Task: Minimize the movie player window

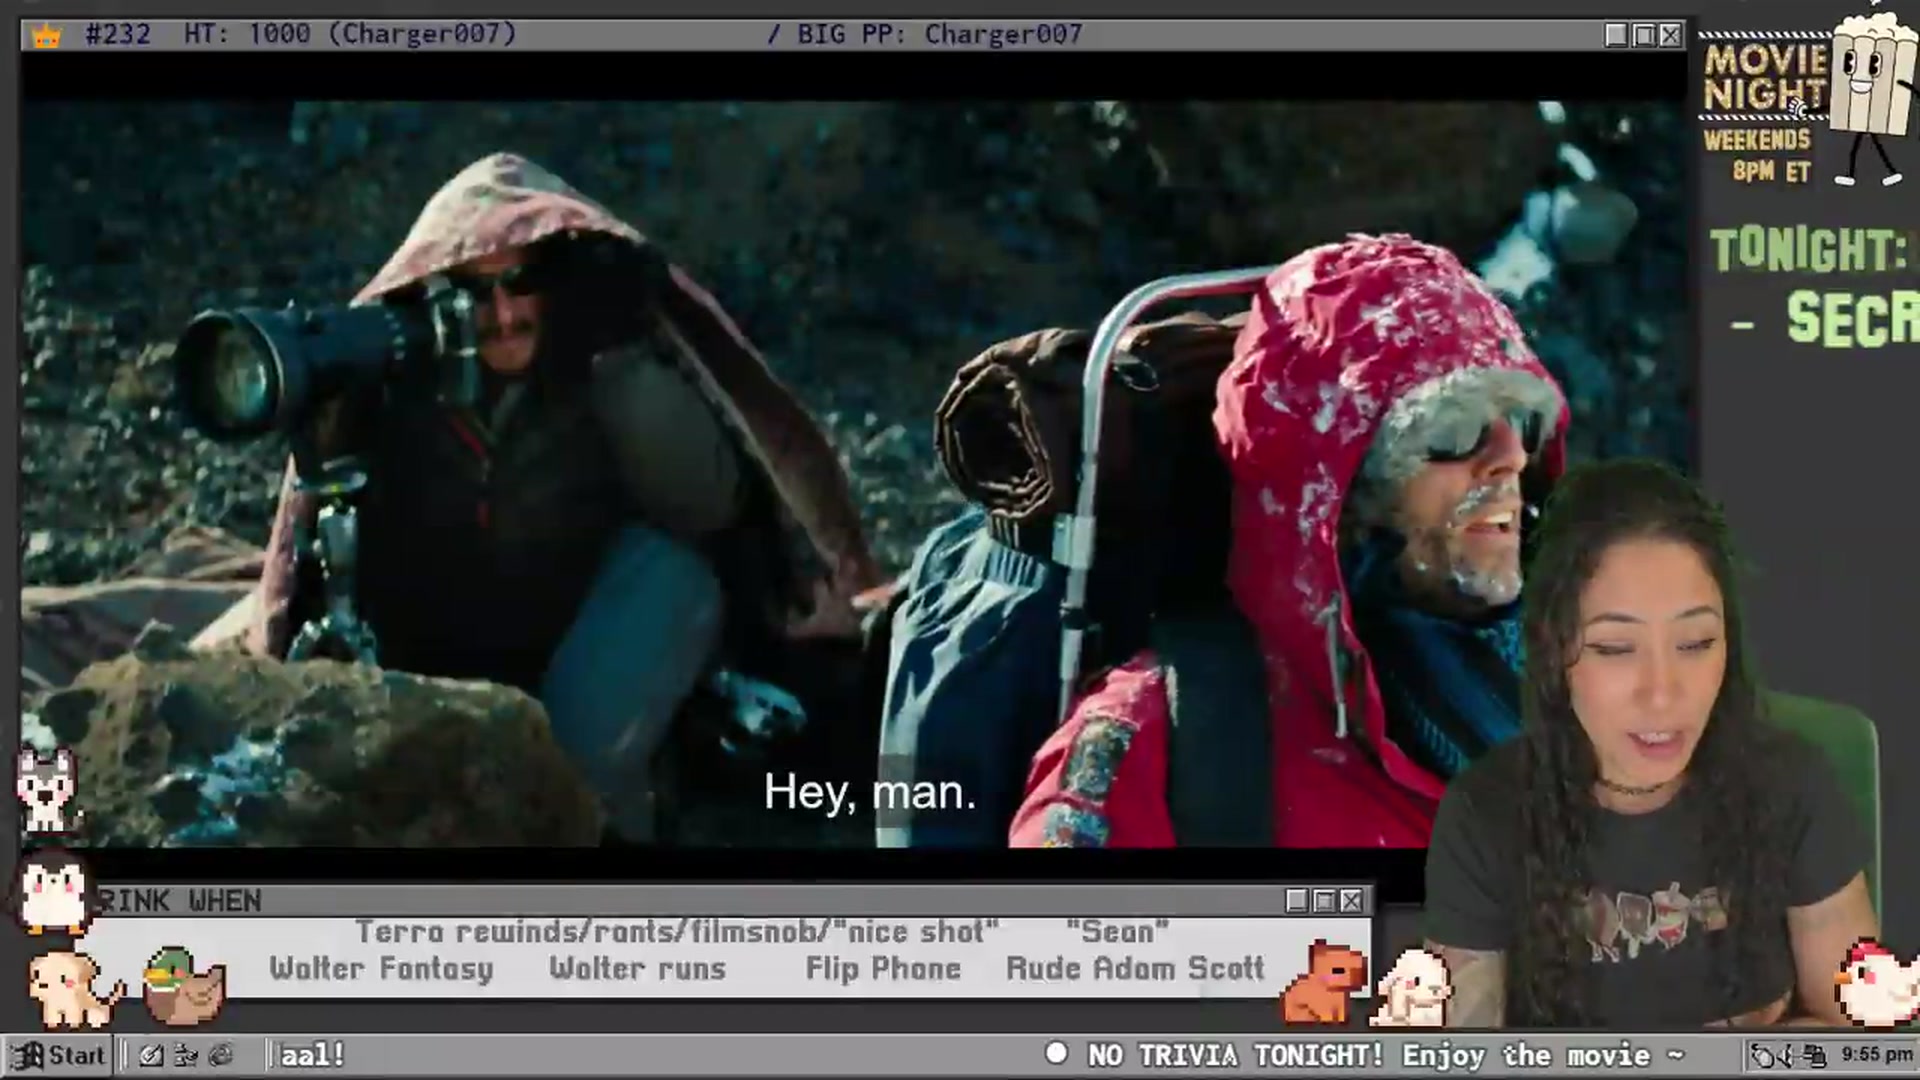Action: (1616, 35)
